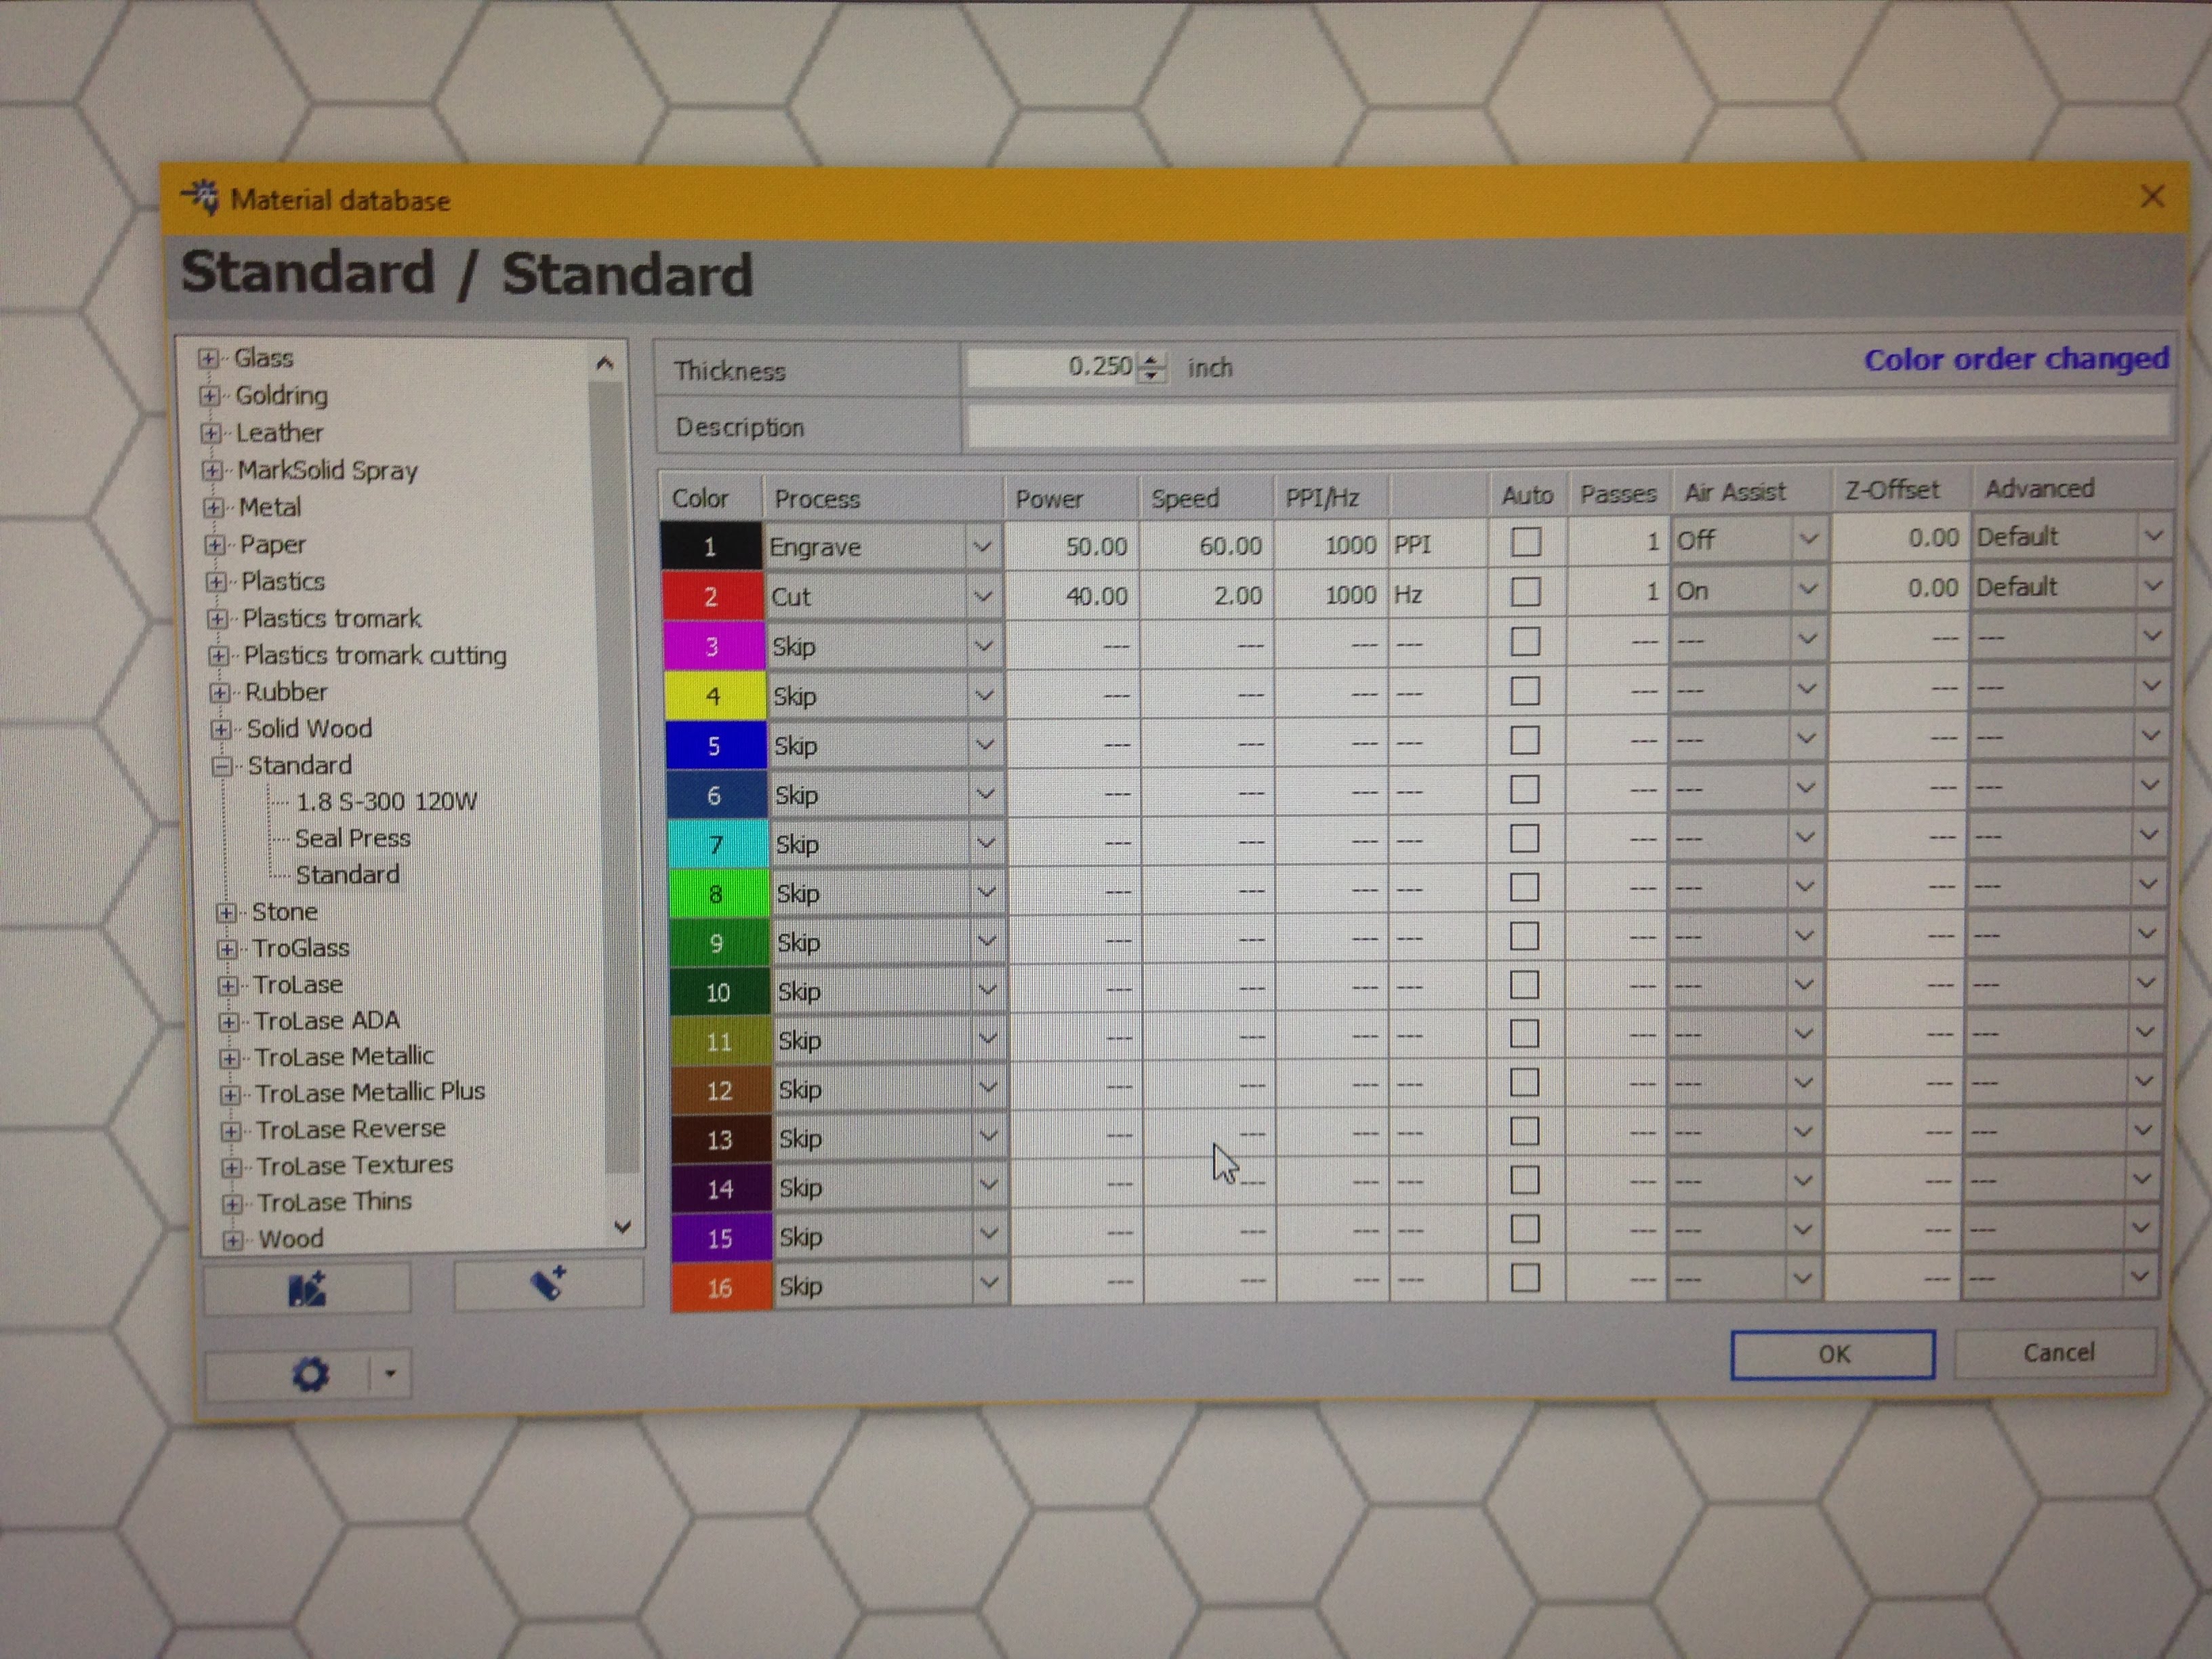The height and width of the screenshot is (1659, 2212).
Task: Click the orange color 16 swatch
Action: click(720, 1287)
